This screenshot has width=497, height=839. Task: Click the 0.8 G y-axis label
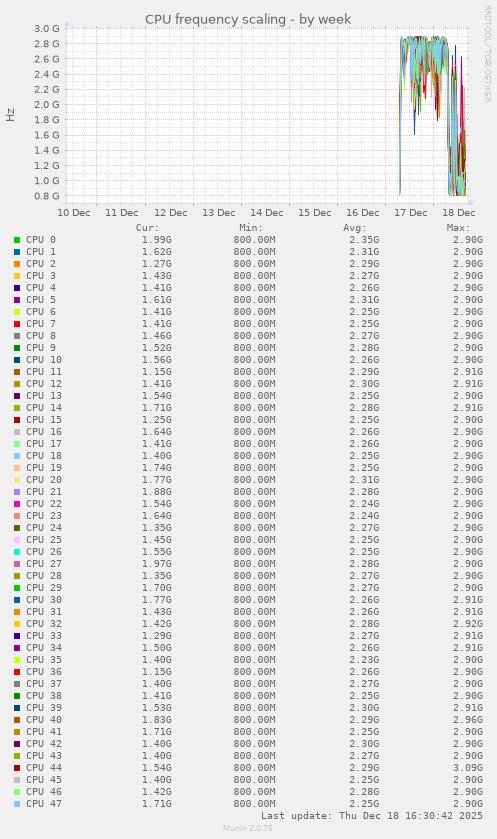click(x=47, y=196)
